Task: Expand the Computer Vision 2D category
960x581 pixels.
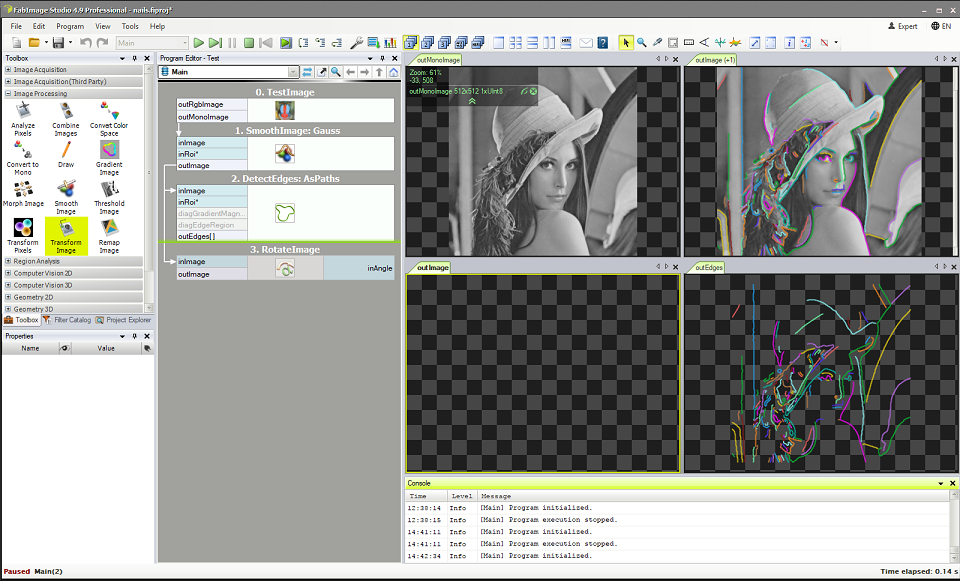Action: 8,273
